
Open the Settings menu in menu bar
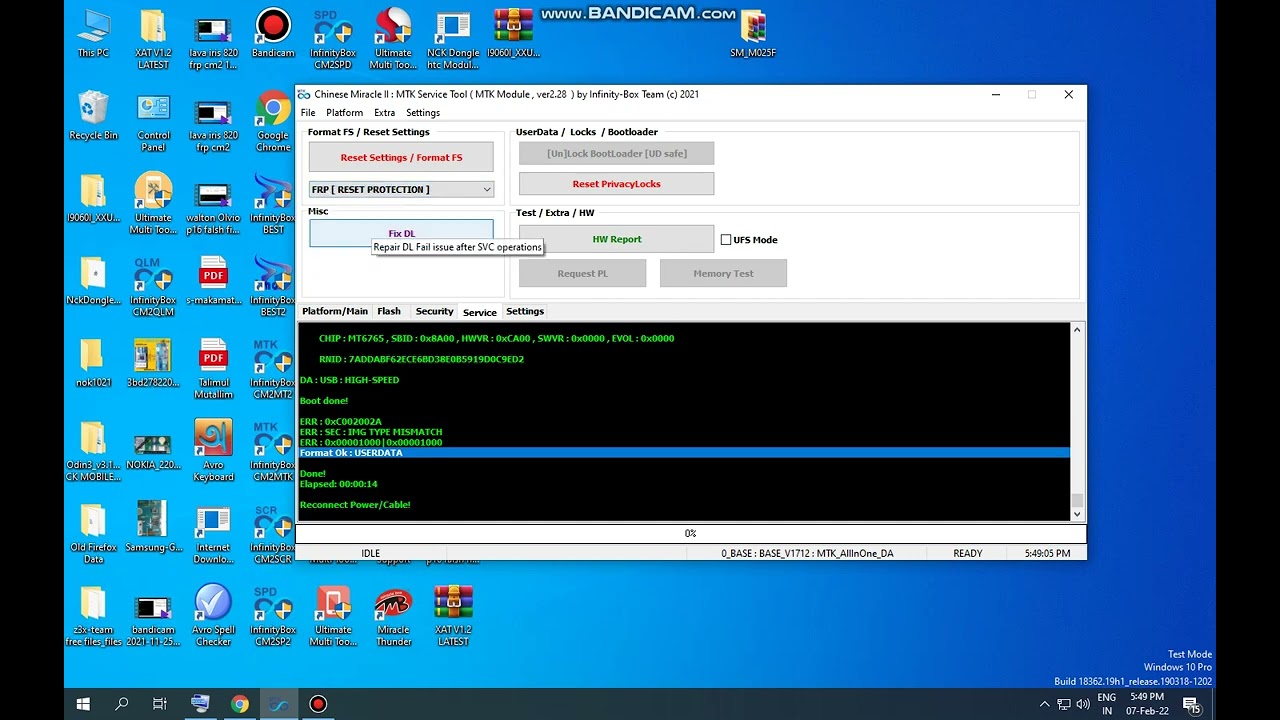tap(422, 113)
